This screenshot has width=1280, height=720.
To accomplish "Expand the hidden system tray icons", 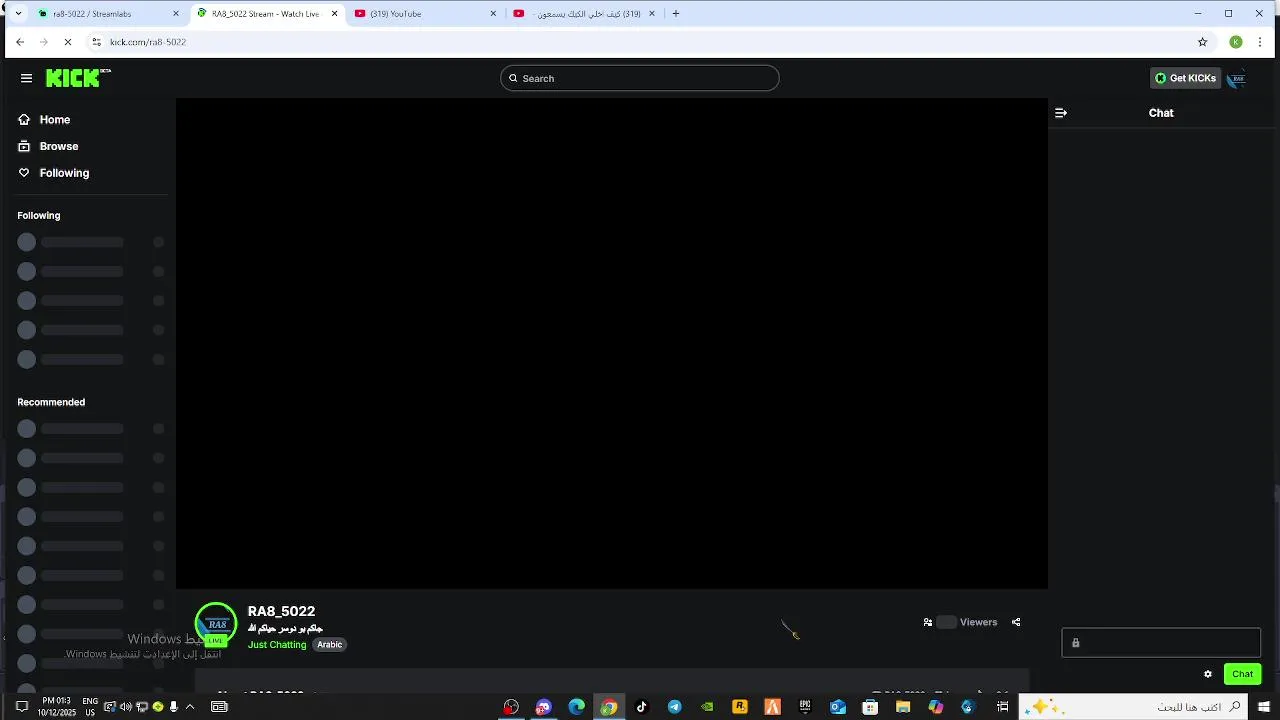I will click(x=190, y=707).
